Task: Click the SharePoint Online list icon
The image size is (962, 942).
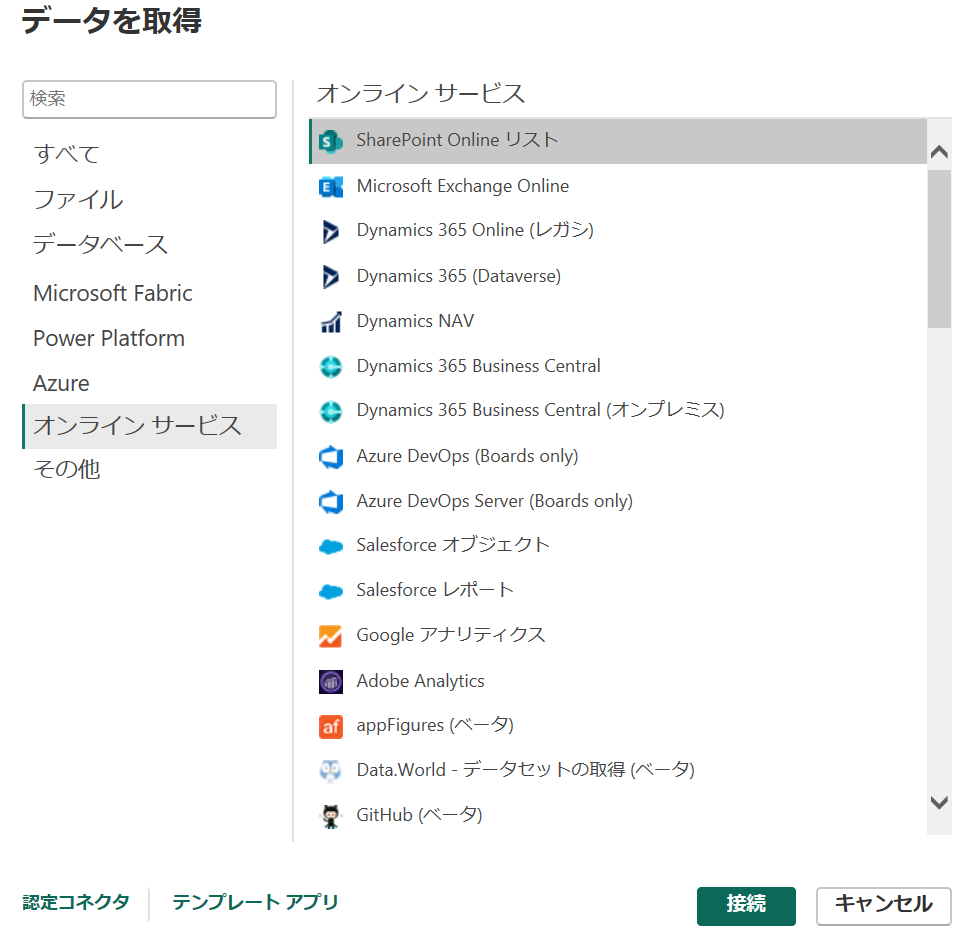Action: click(331, 142)
